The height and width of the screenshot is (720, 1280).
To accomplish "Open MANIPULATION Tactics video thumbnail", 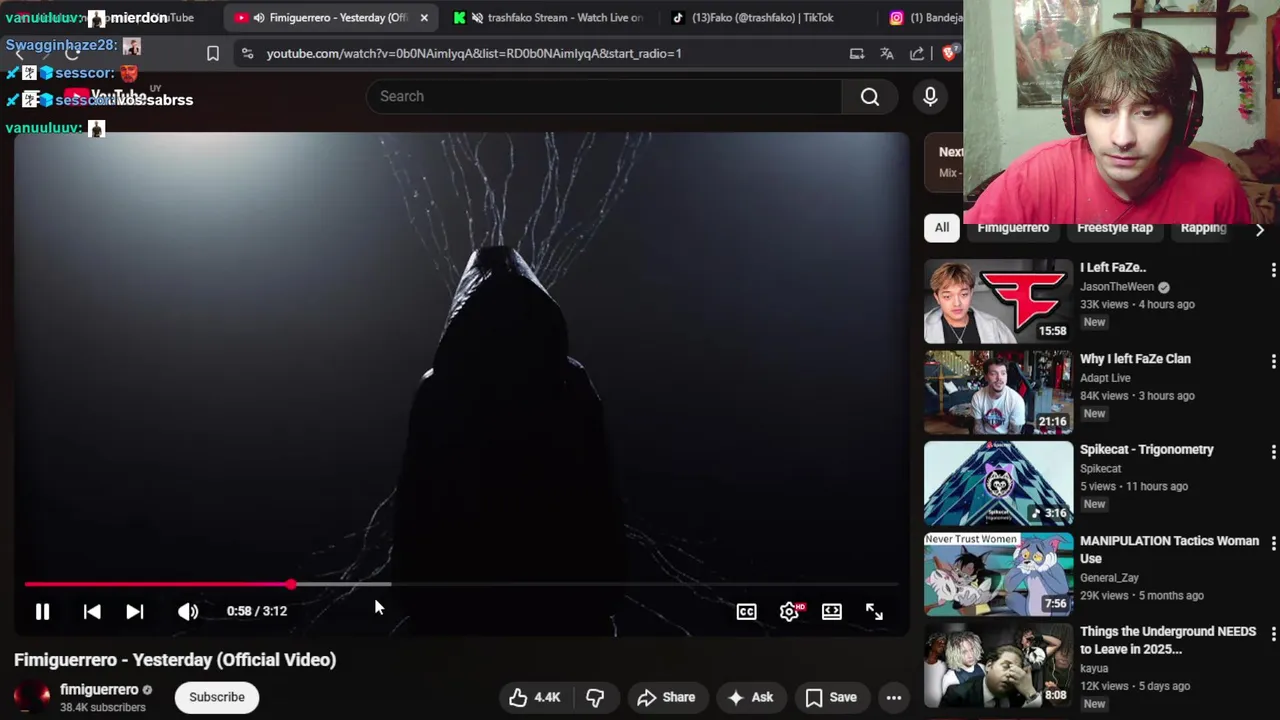I will [998, 575].
